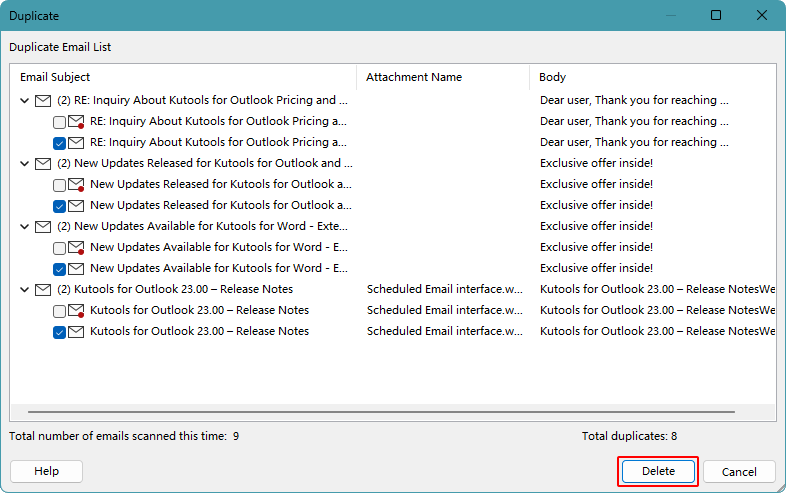Click red-dot envelope icon of unchecked Kutools for Word email
This screenshot has height=493, width=786.
(x=76, y=248)
